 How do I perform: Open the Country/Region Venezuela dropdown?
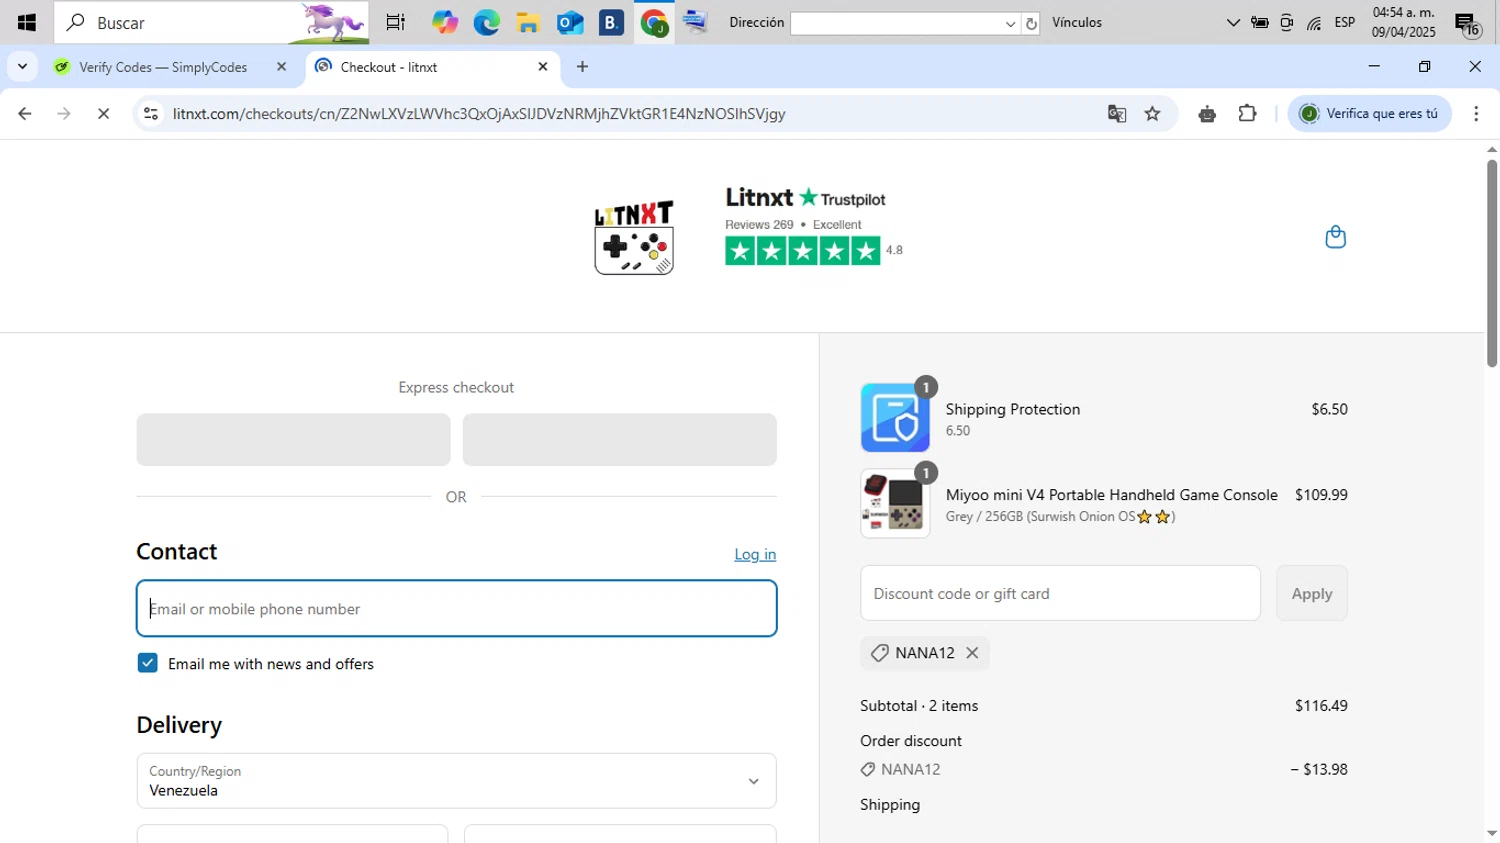(x=456, y=781)
